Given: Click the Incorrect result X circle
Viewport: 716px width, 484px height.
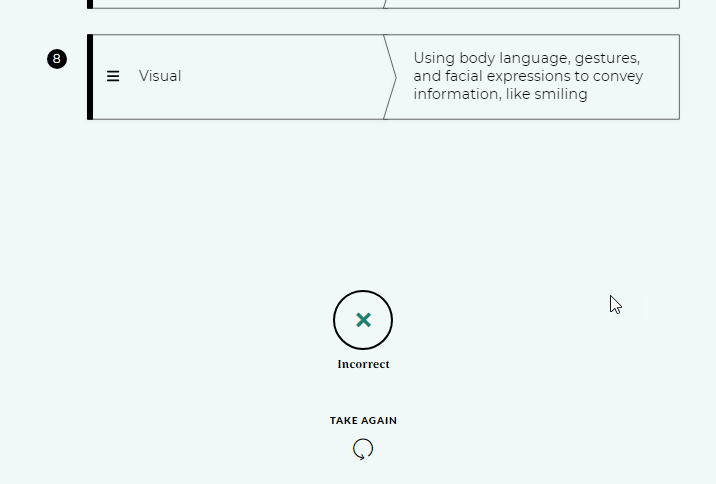Looking at the screenshot, I should 363,320.
